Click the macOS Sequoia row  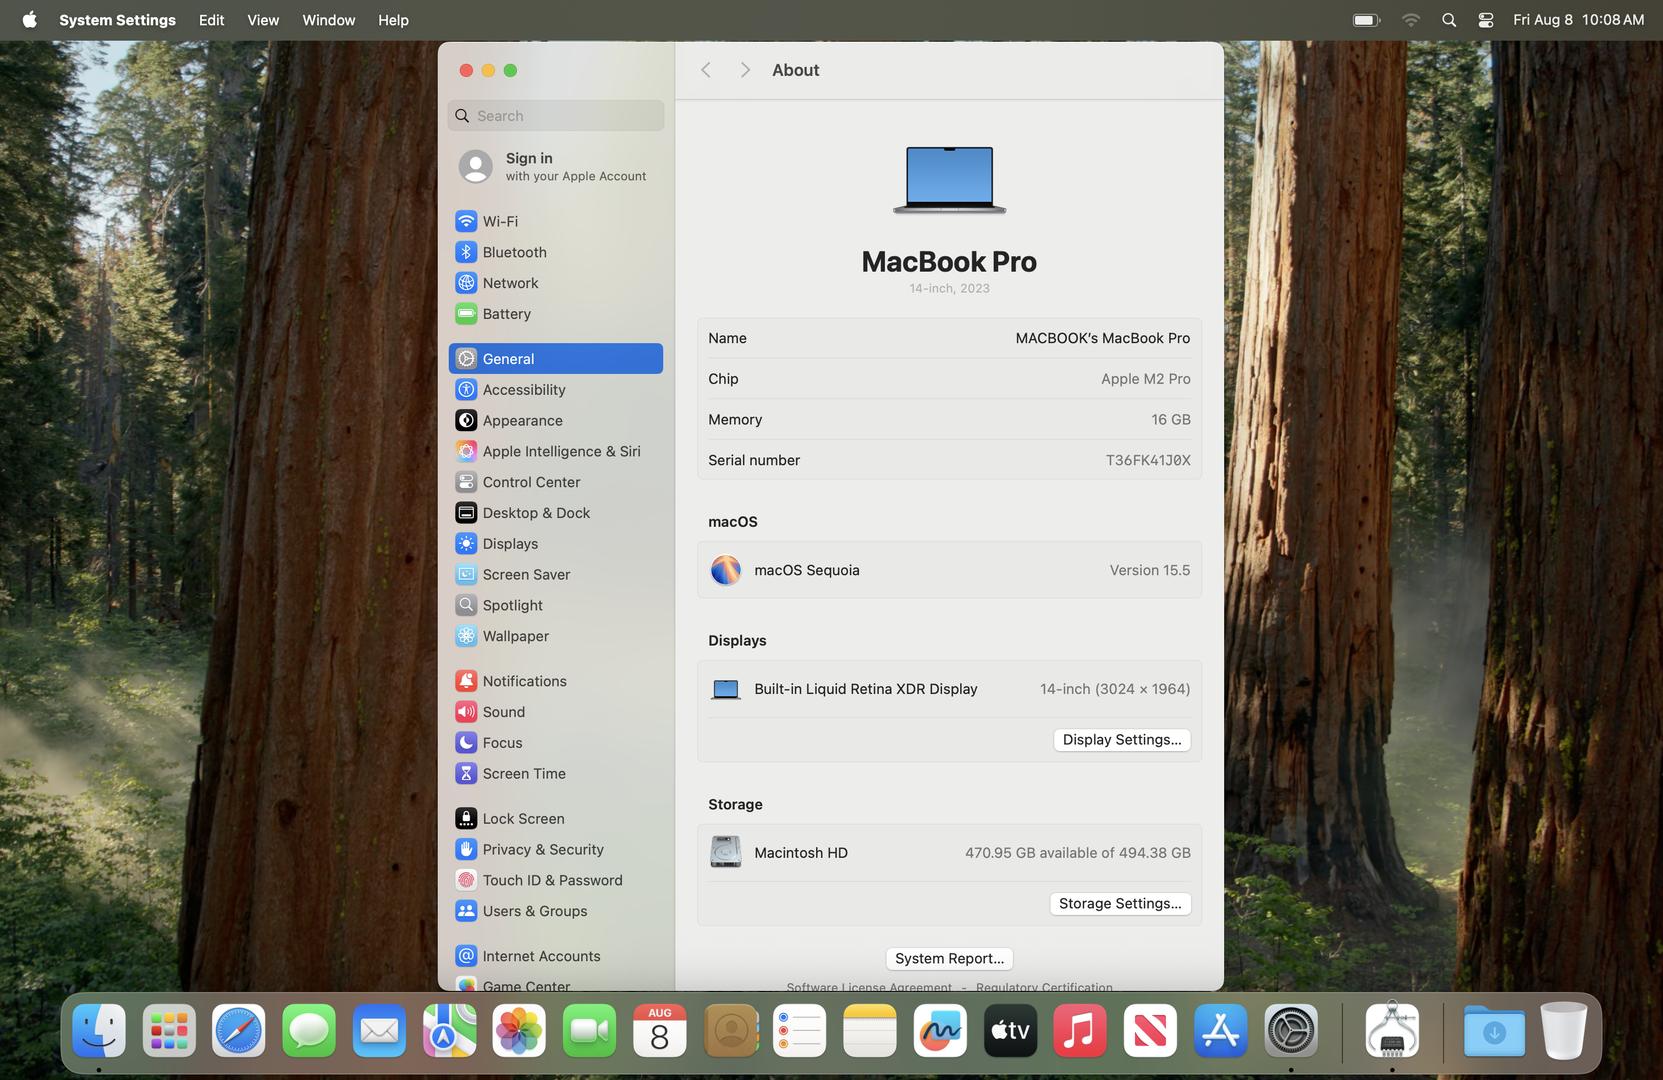click(949, 570)
